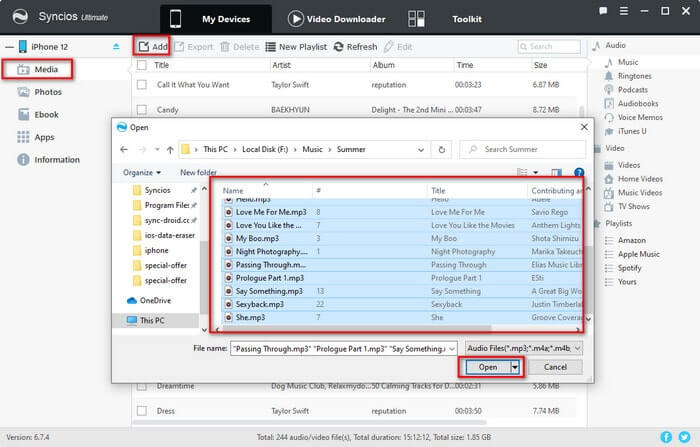The width and height of the screenshot is (700, 447).
Task: Click New folder in the dialog
Action: coord(198,172)
